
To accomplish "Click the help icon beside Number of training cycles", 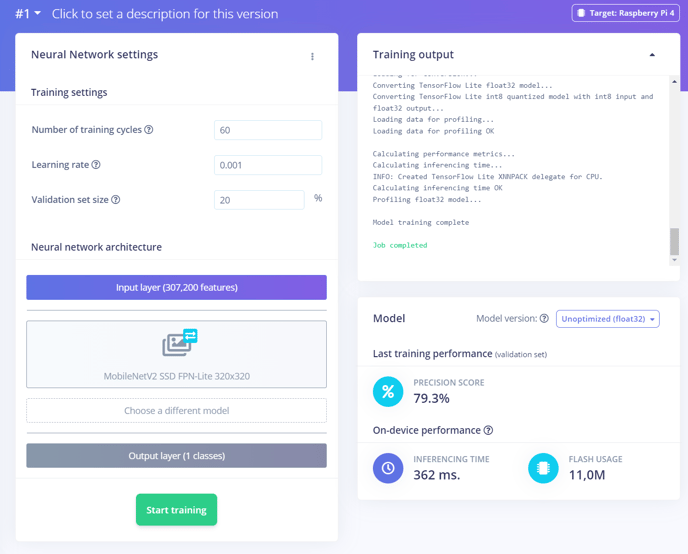I will (149, 129).
